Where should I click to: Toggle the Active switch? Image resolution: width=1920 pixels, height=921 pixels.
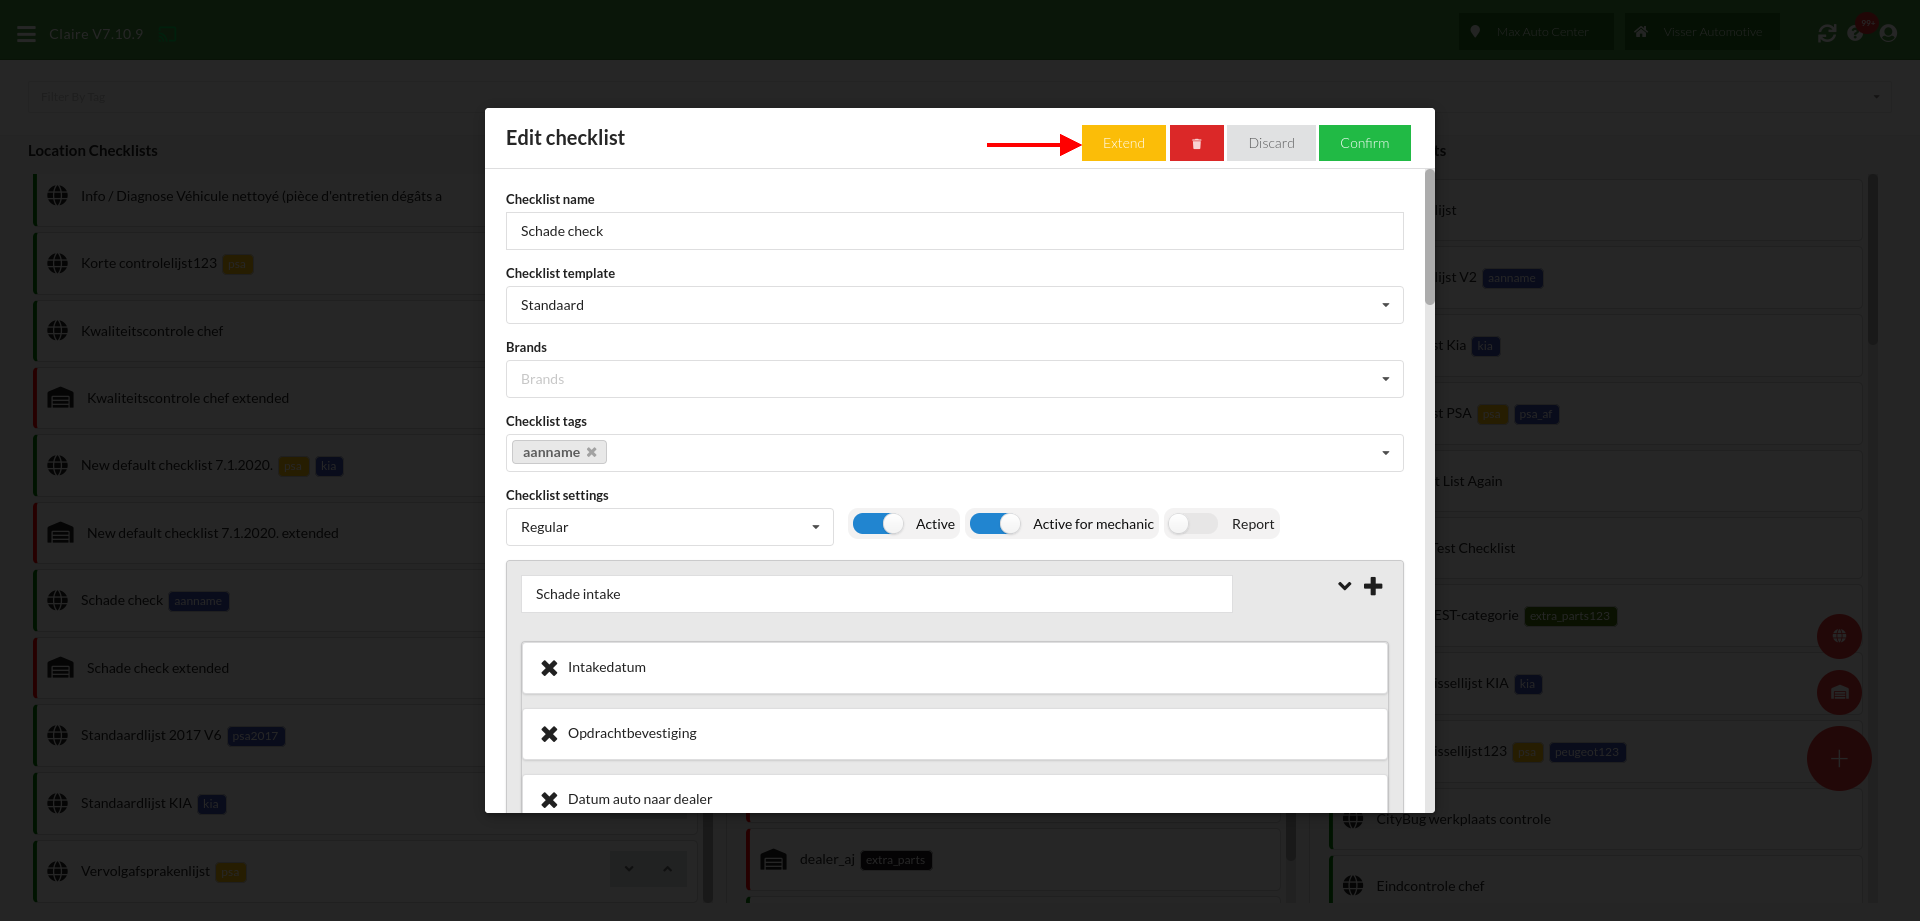point(878,524)
